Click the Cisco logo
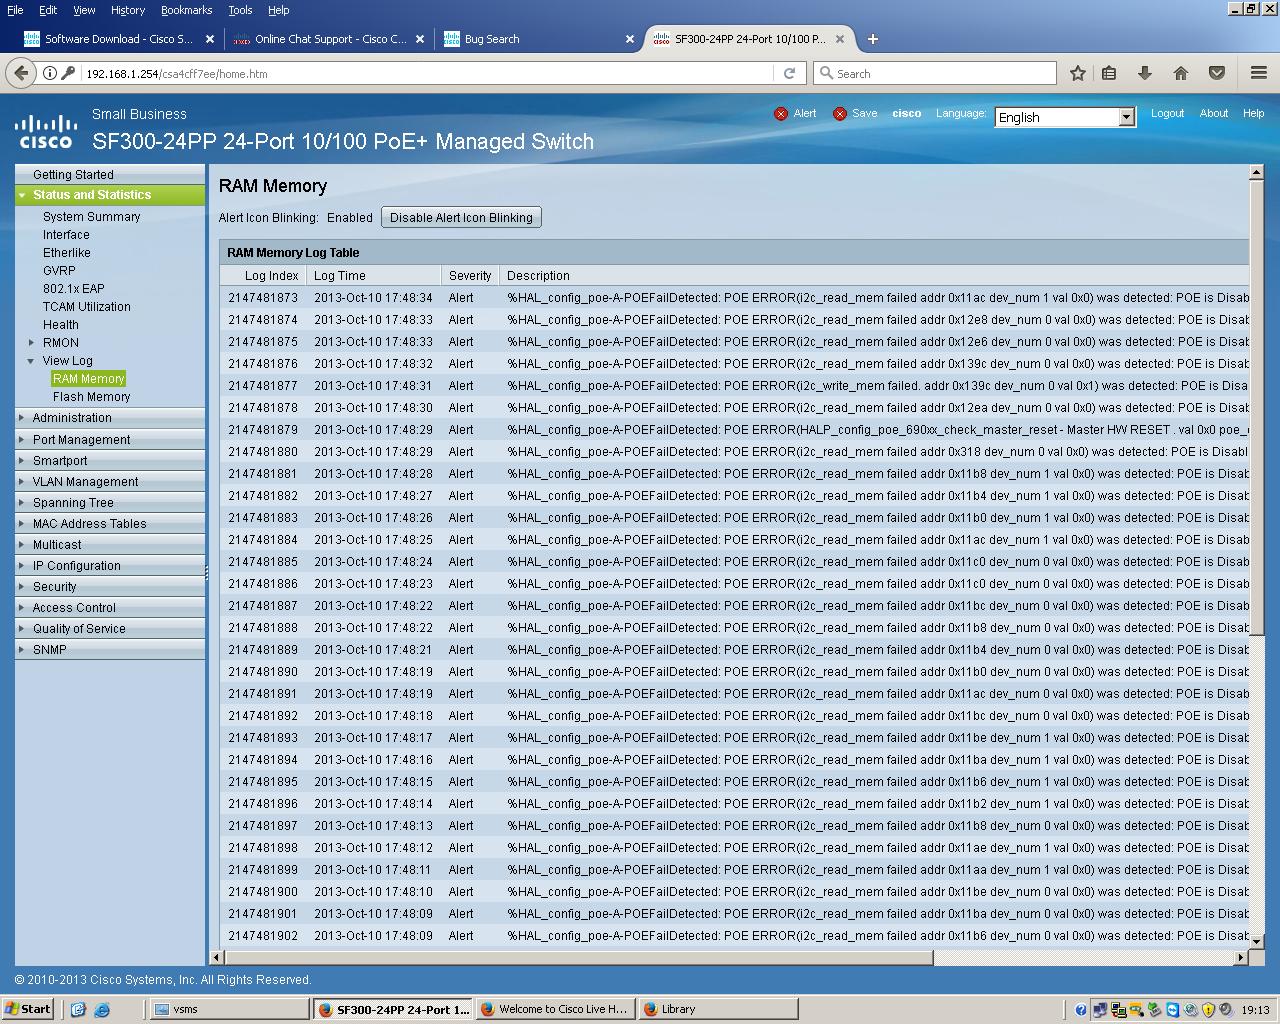 [x=46, y=131]
